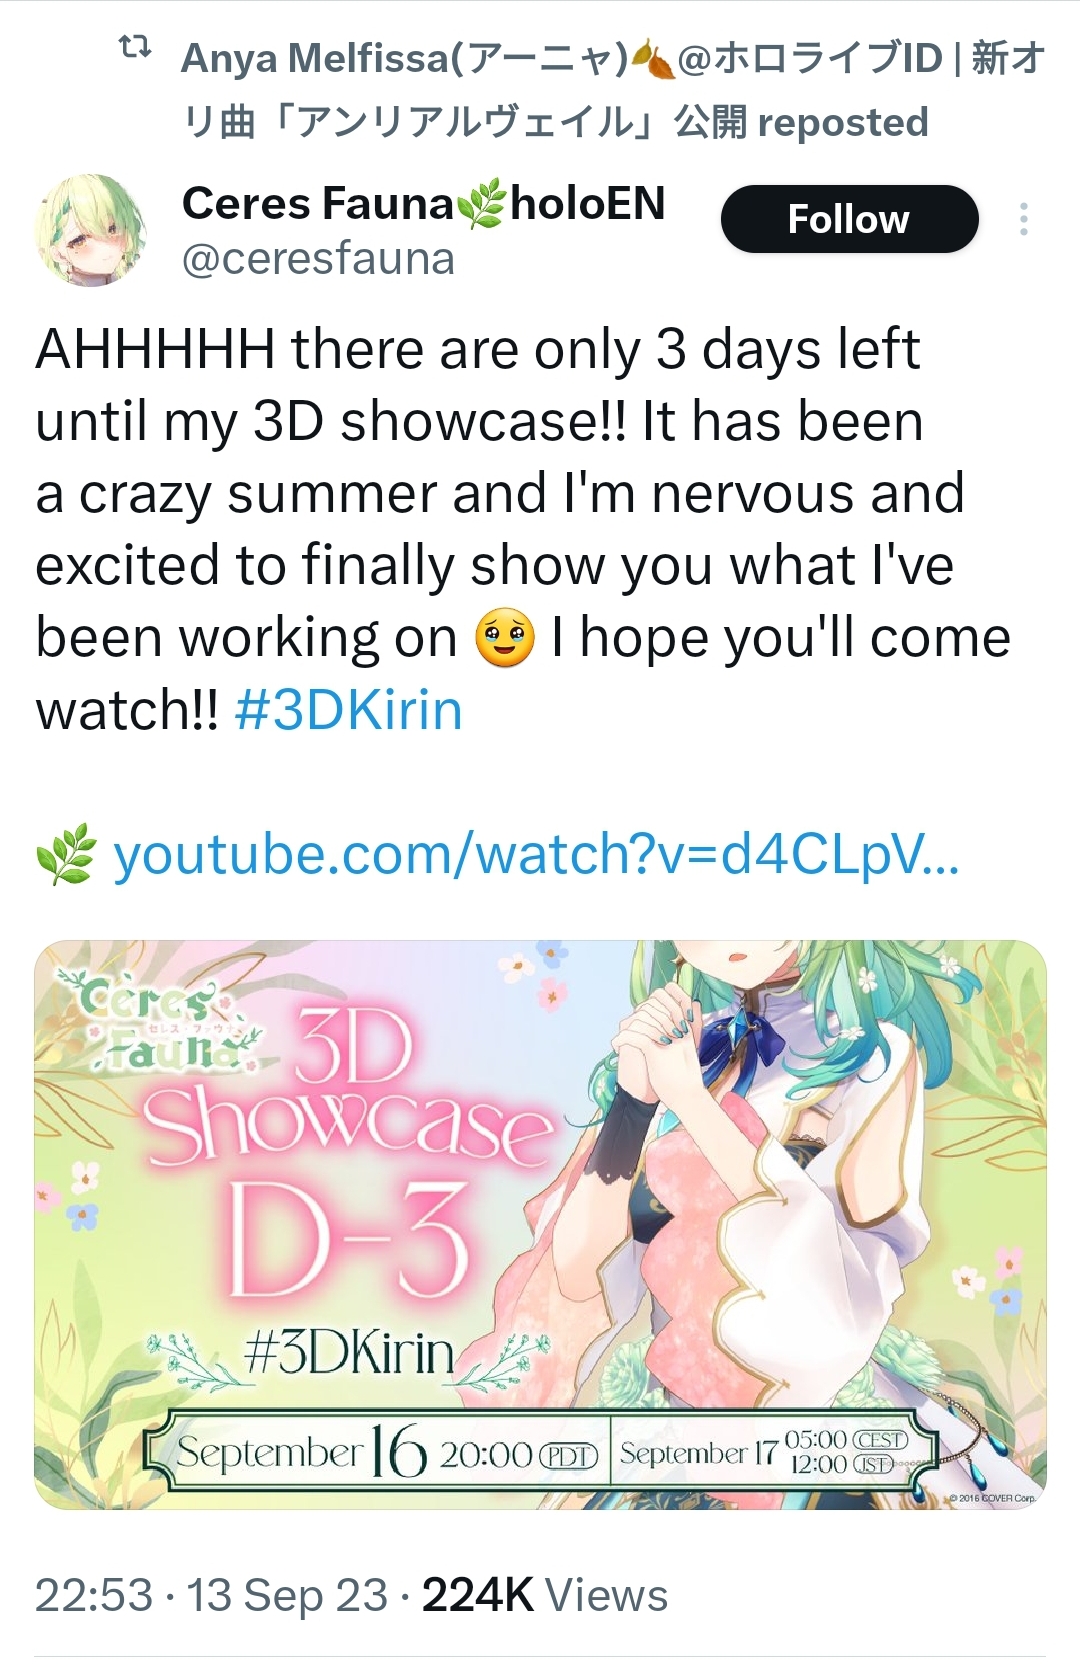Click the 22:53 · 13 Sep 23 timestamp
Viewport: 1080px width, 1668px height.
(211, 1595)
